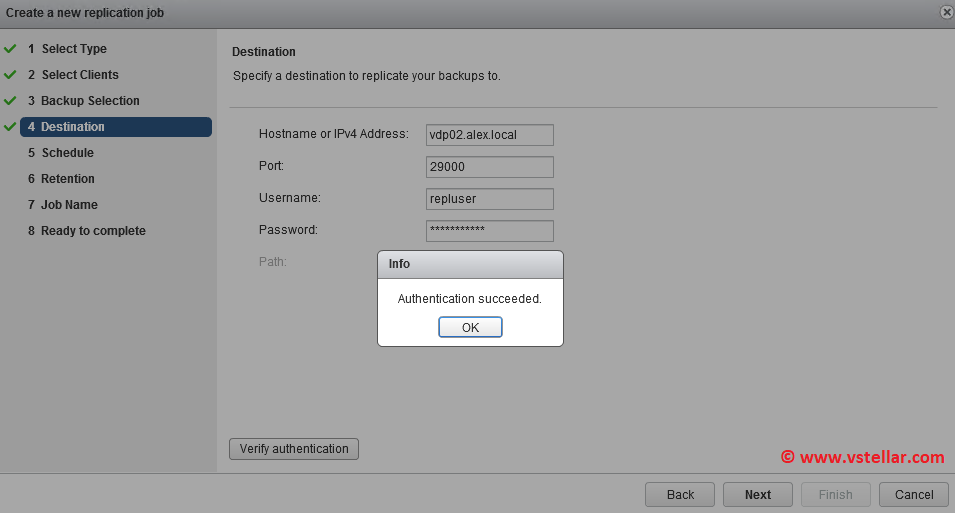955x513 pixels.
Task: Go to step 1 Select Type
Action: pyautogui.click(x=73, y=49)
